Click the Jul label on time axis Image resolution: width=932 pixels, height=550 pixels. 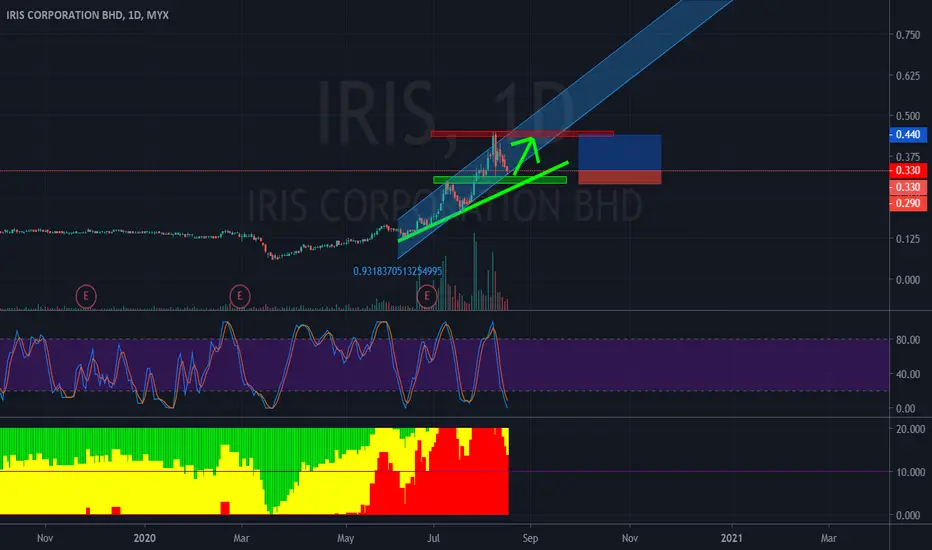433,538
